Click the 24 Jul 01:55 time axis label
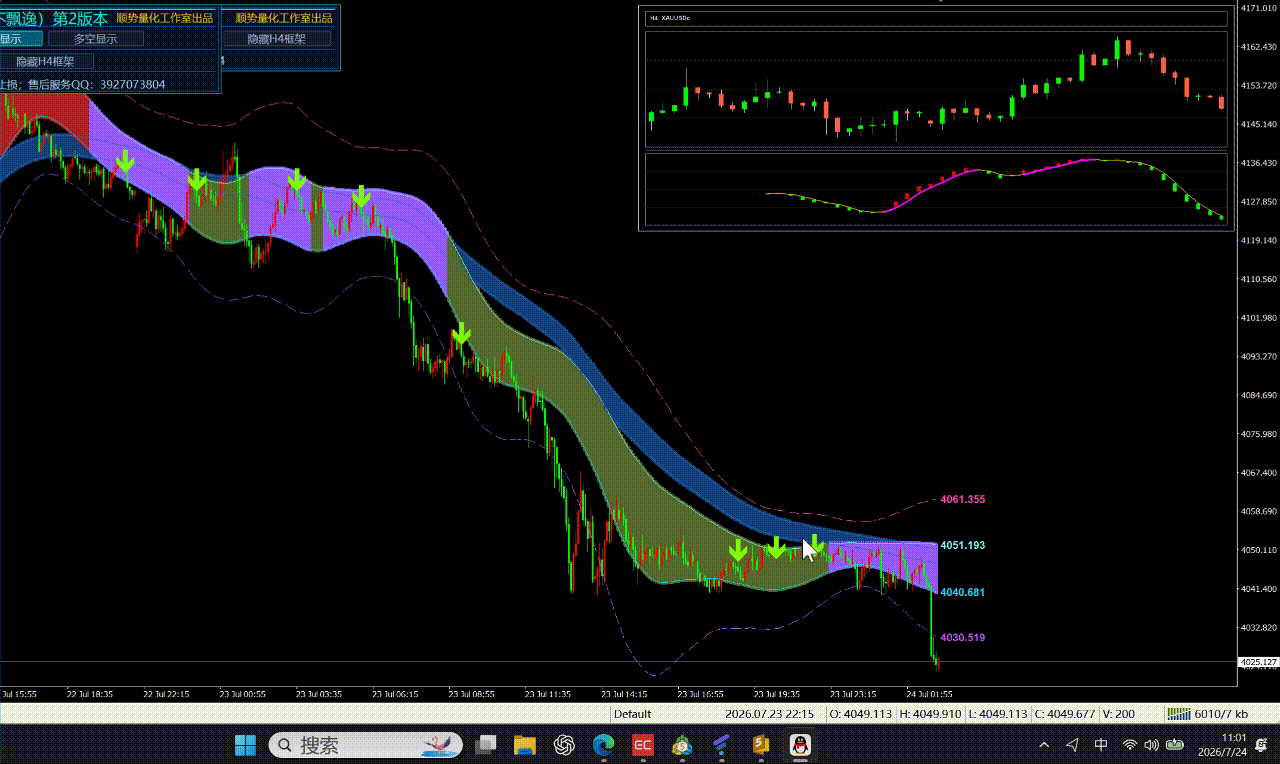The width and height of the screenshot is (1280, 764). coord(930,693)
